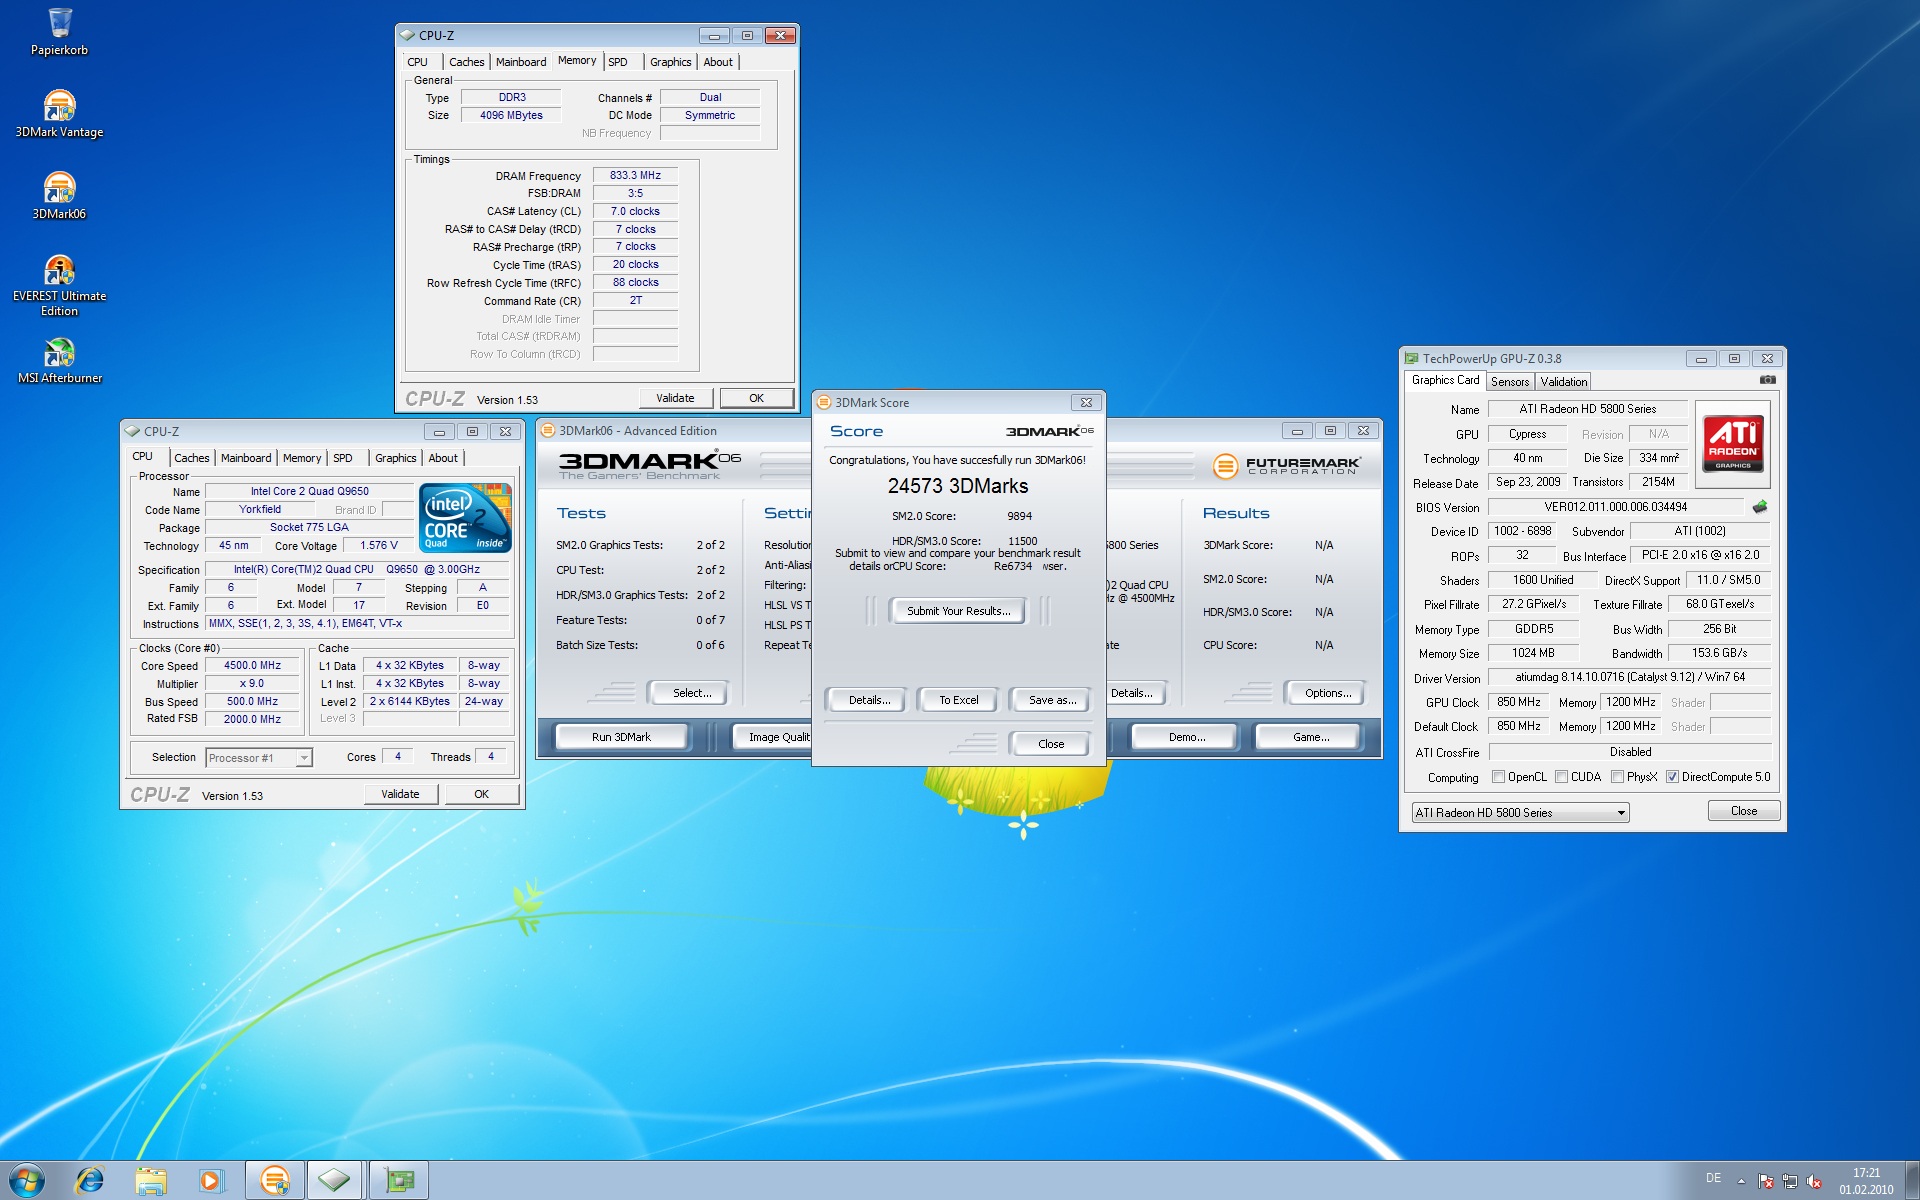Click GPU-Z title bar icon
Viewport: 1920px width, 1200px height.
1412,358
